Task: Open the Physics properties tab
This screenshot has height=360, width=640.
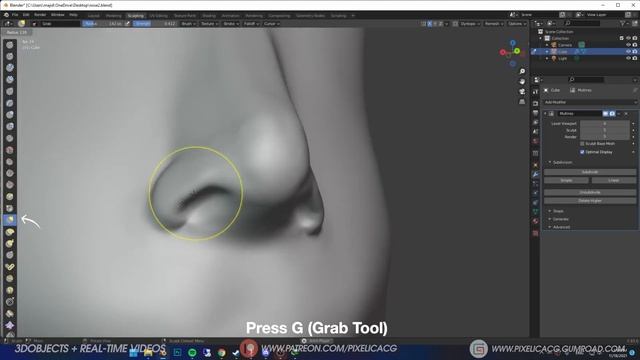Action: click(x=536, y=193)
